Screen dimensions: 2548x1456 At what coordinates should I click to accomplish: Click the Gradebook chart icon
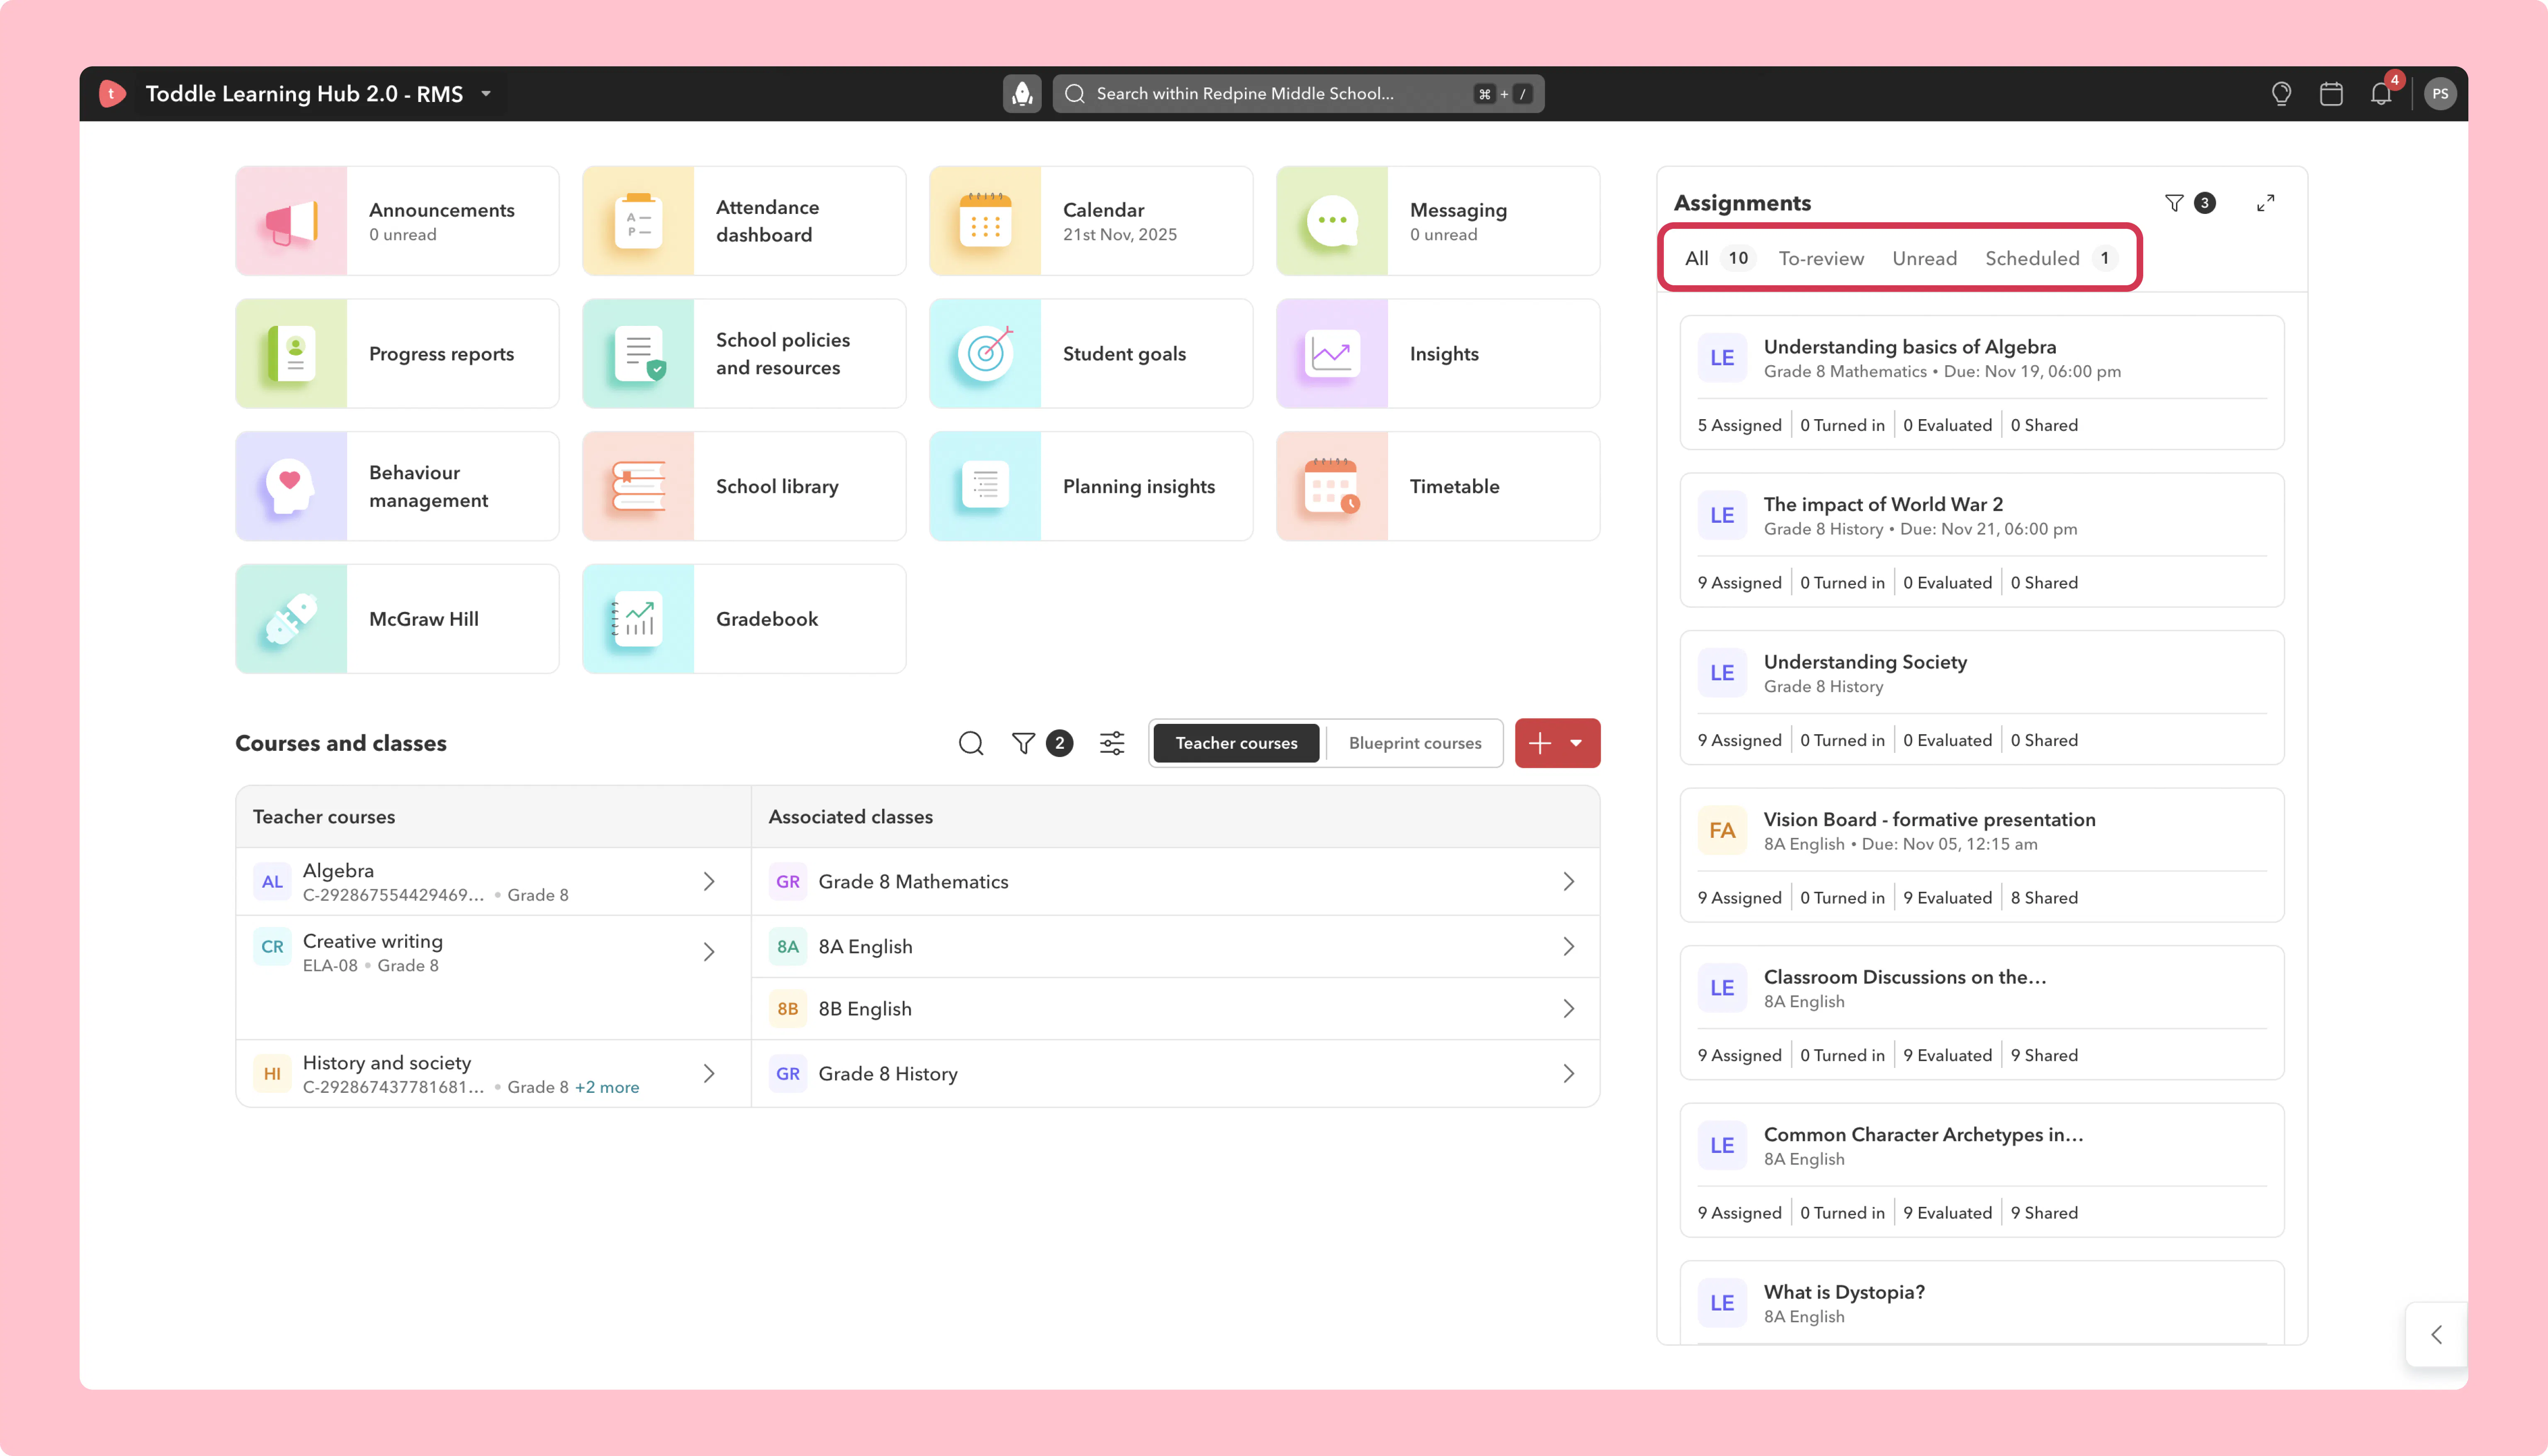[x=638, y=619]
